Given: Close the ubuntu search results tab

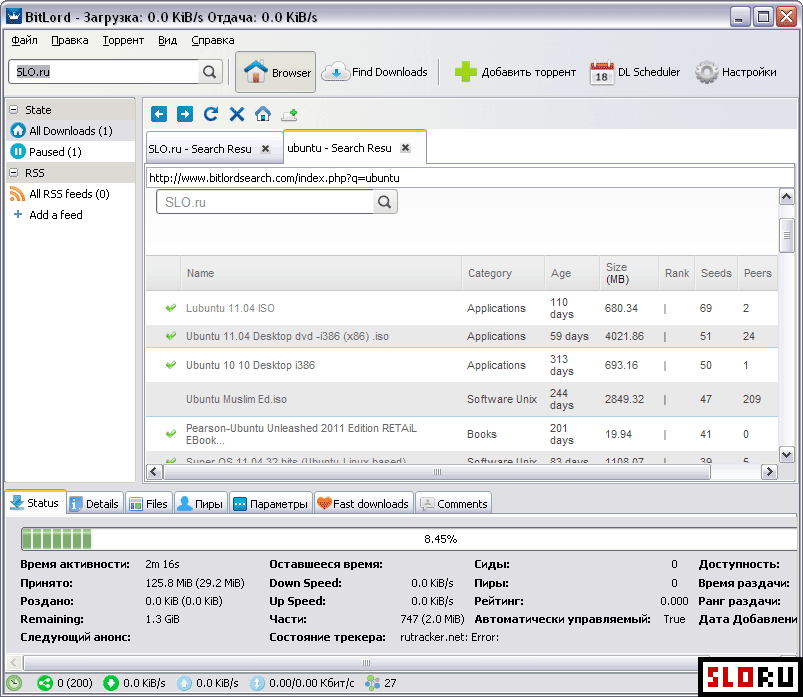Looking at the screenshot, I should [x=406, y=147].
